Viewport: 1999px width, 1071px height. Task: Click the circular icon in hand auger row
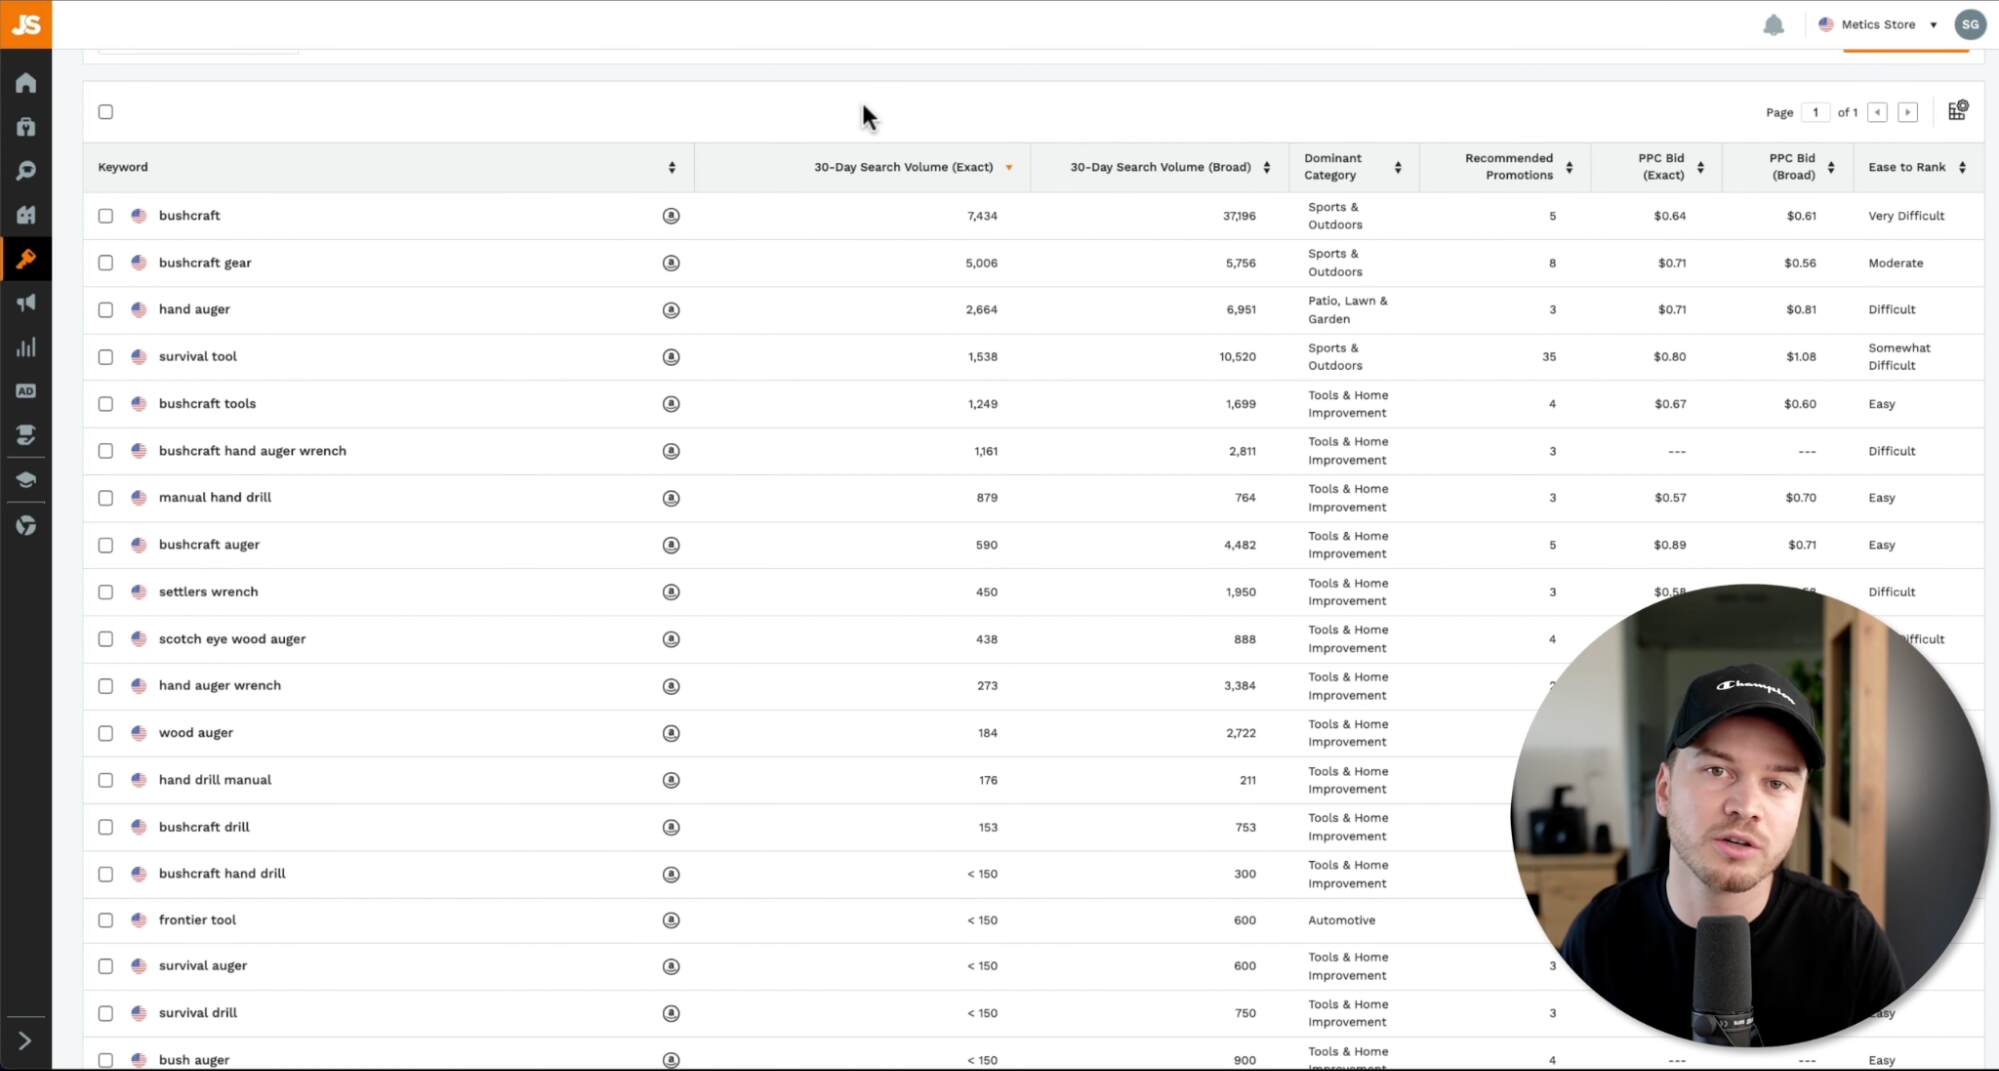point(671,310)
